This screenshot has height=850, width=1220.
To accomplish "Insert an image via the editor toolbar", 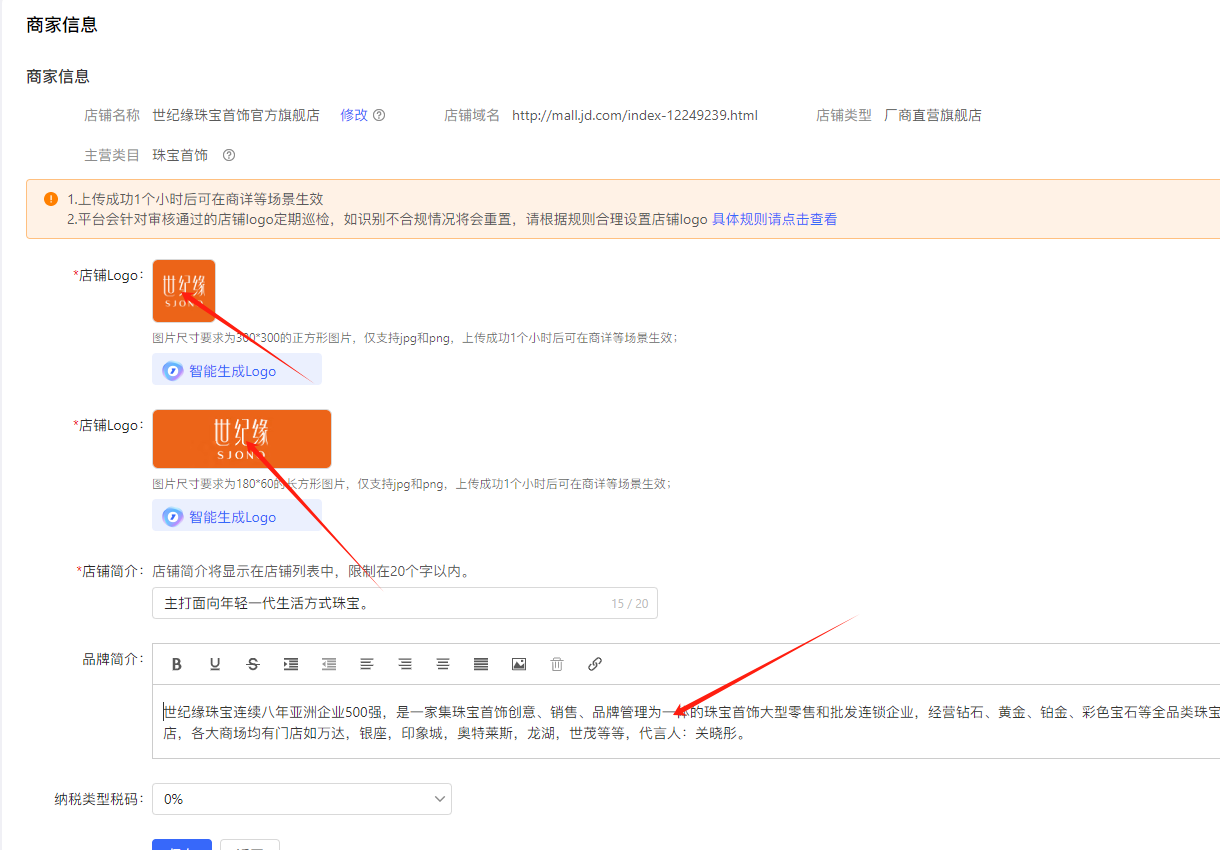I will pyautogui.click(x=519, y=664).
